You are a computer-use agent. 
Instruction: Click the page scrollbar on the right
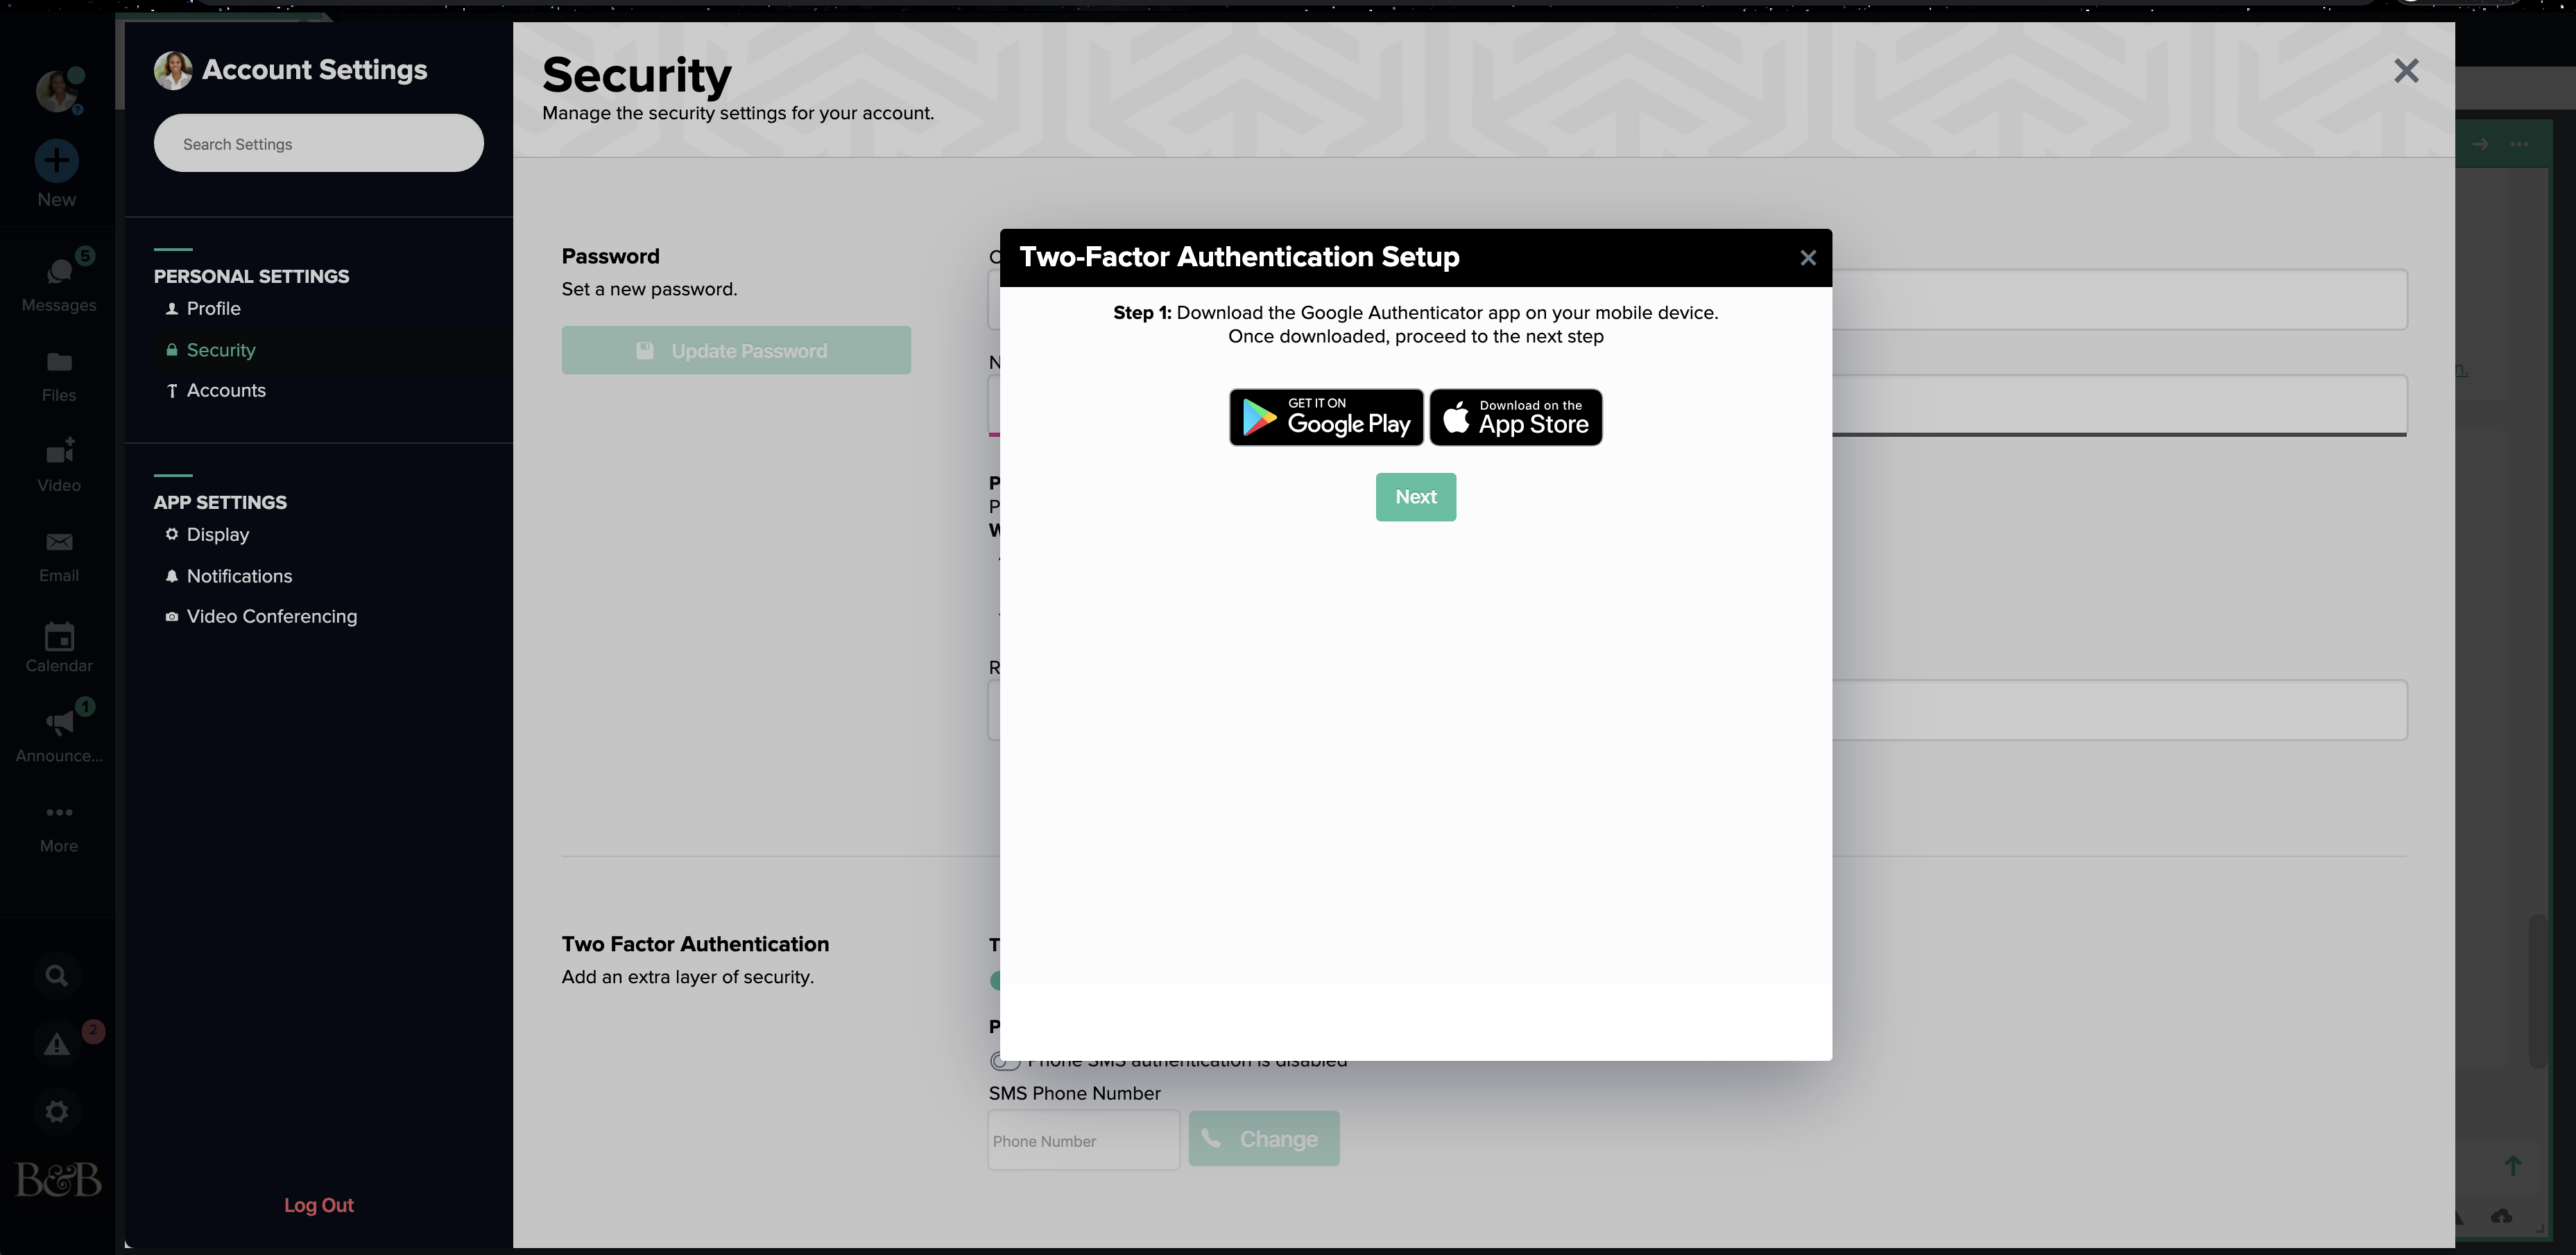(x=2538, y=990)
